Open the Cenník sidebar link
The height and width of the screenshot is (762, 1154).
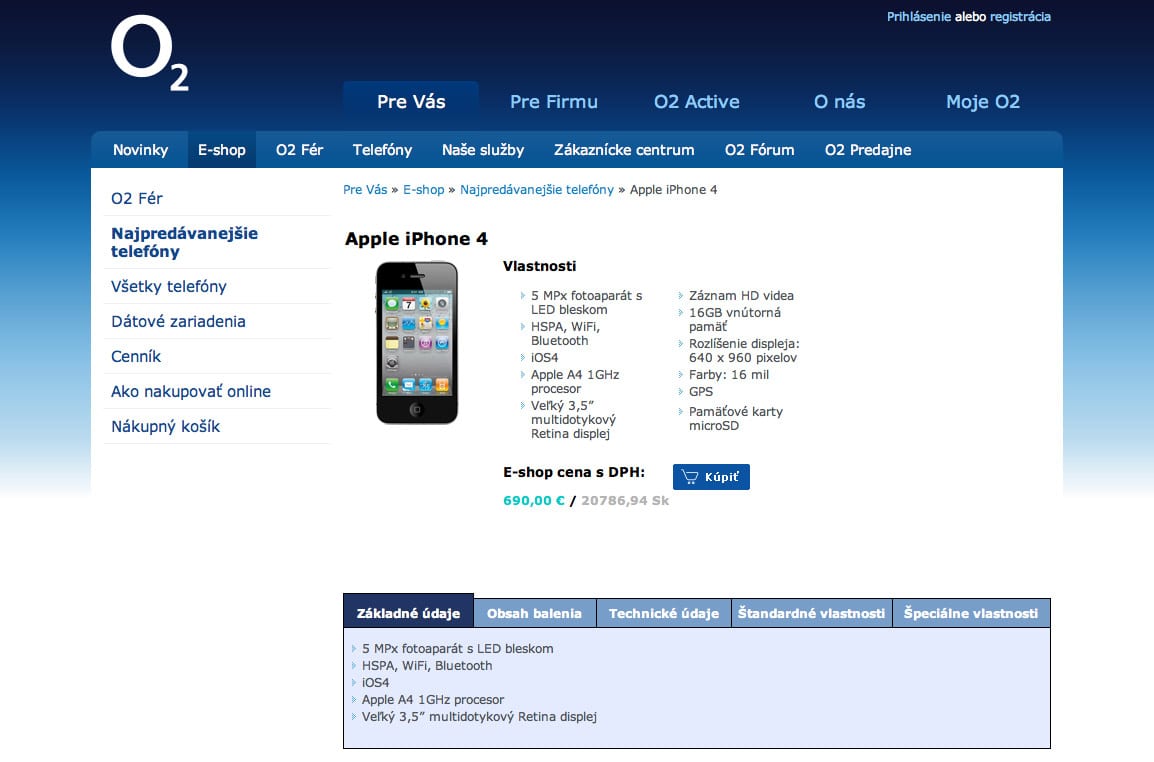tap(135, 356)
